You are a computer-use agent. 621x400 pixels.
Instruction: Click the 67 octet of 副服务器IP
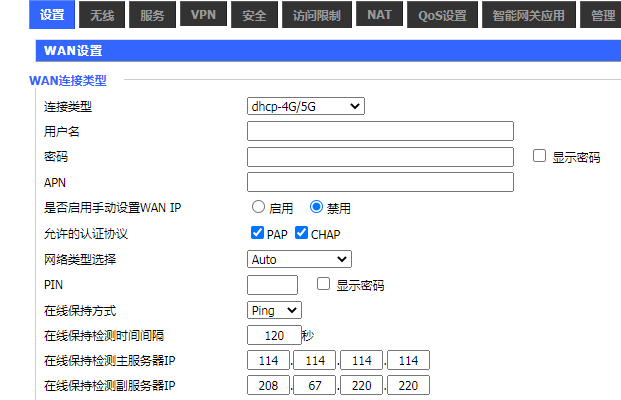point(315,385)
